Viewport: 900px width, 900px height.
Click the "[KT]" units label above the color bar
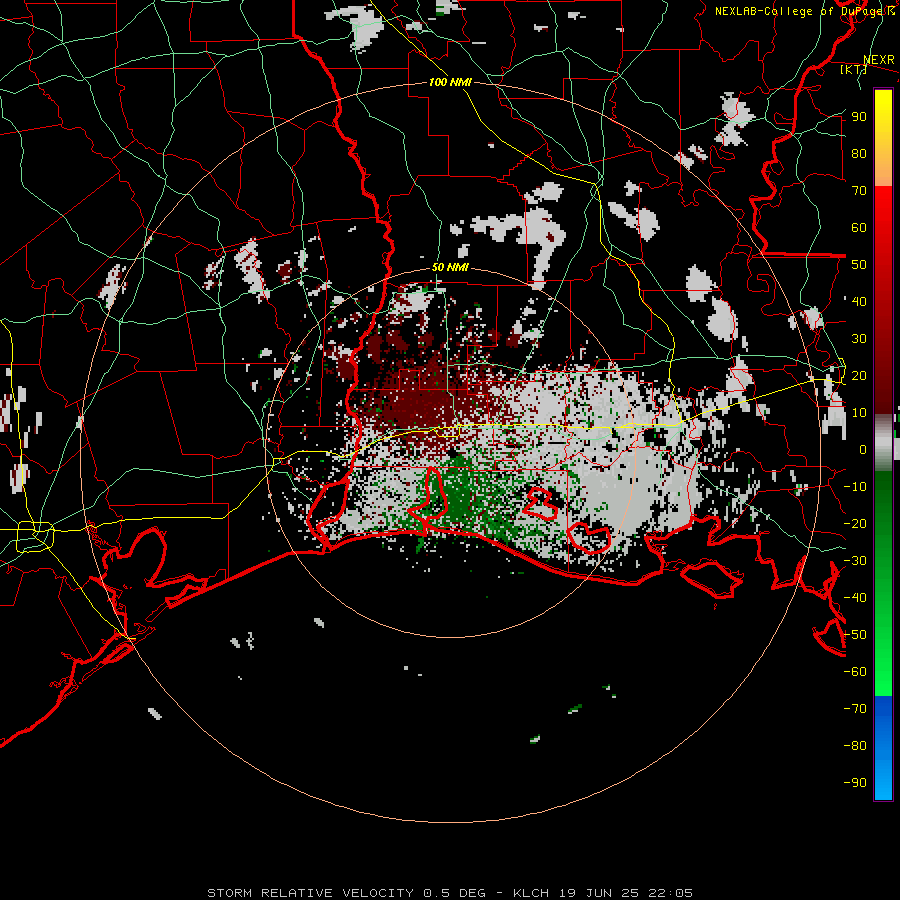[854, 69]
